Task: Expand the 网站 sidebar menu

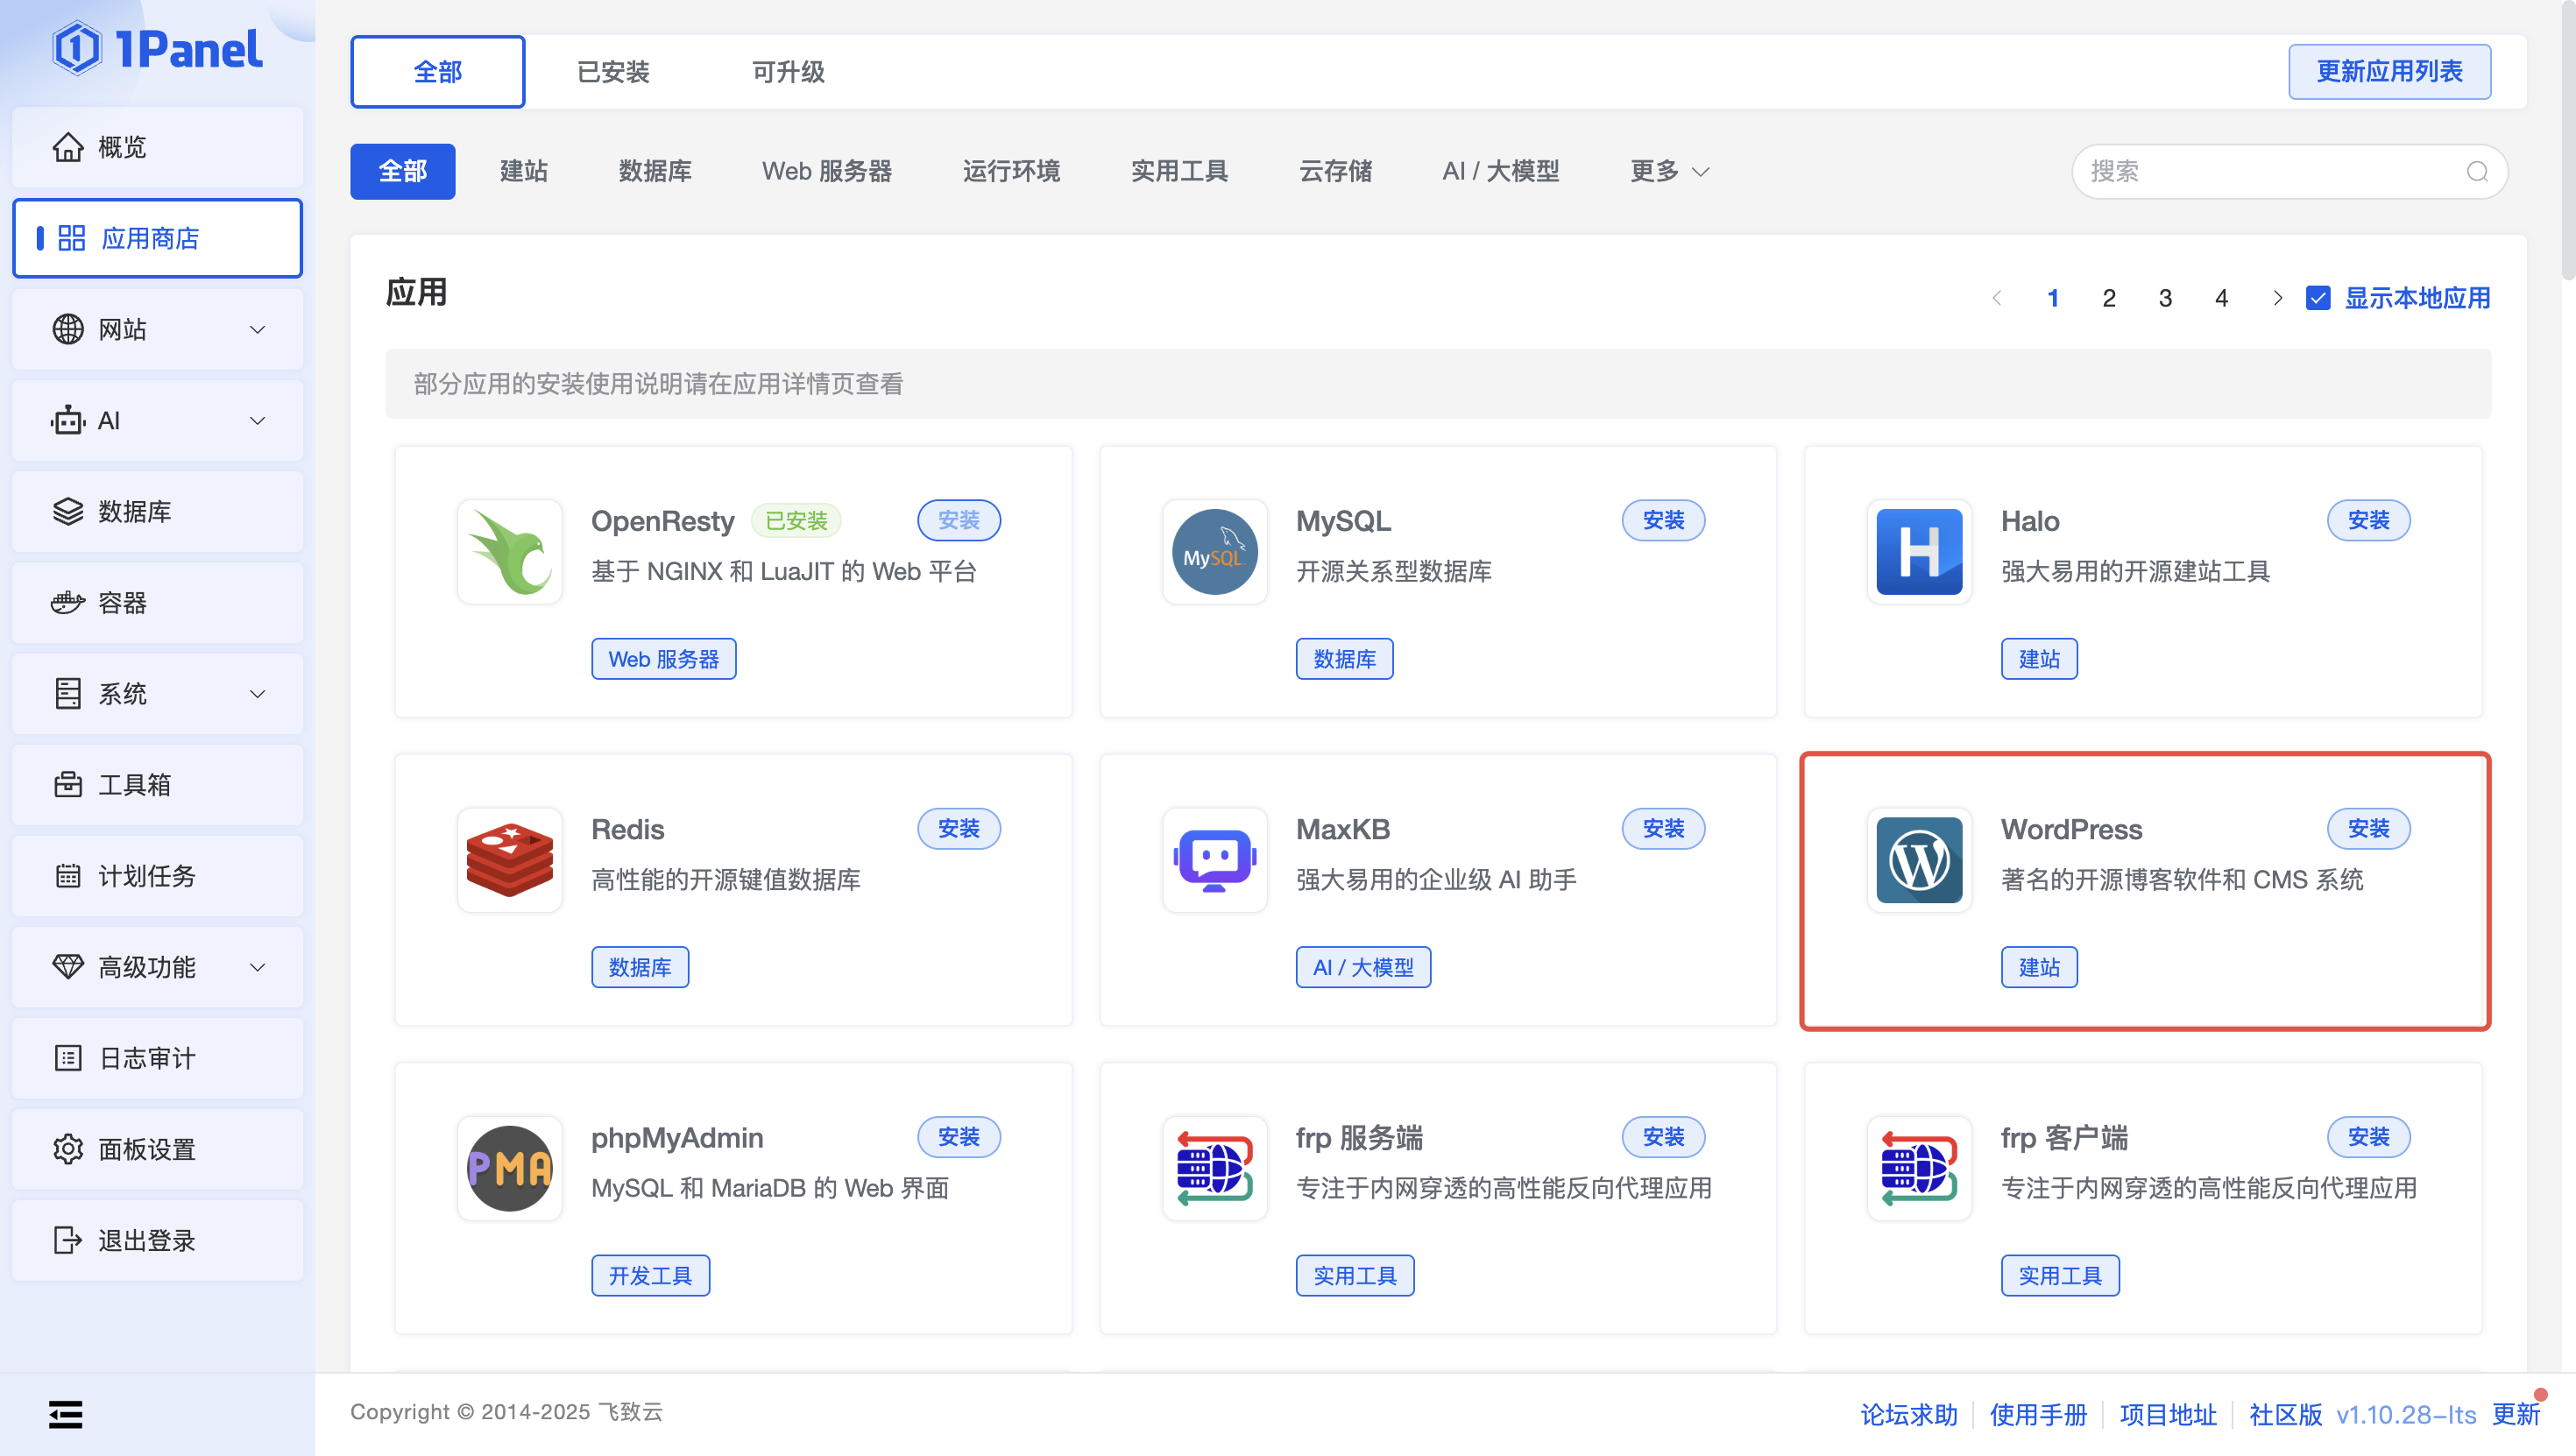Action: pyautogui.click(x=157, y=329)
